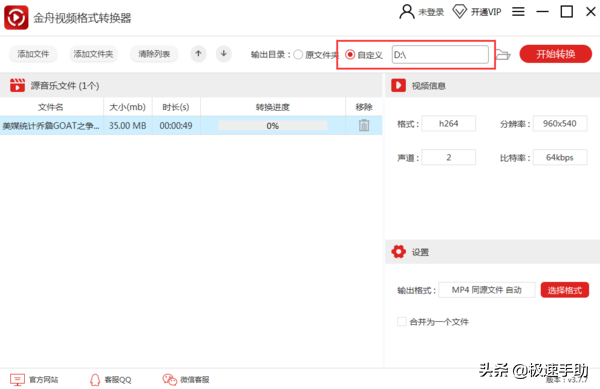Image resolution: width=600 pixels, height=389 pixels.
Task: Click the 开通VIP text link
Action: 486,12
